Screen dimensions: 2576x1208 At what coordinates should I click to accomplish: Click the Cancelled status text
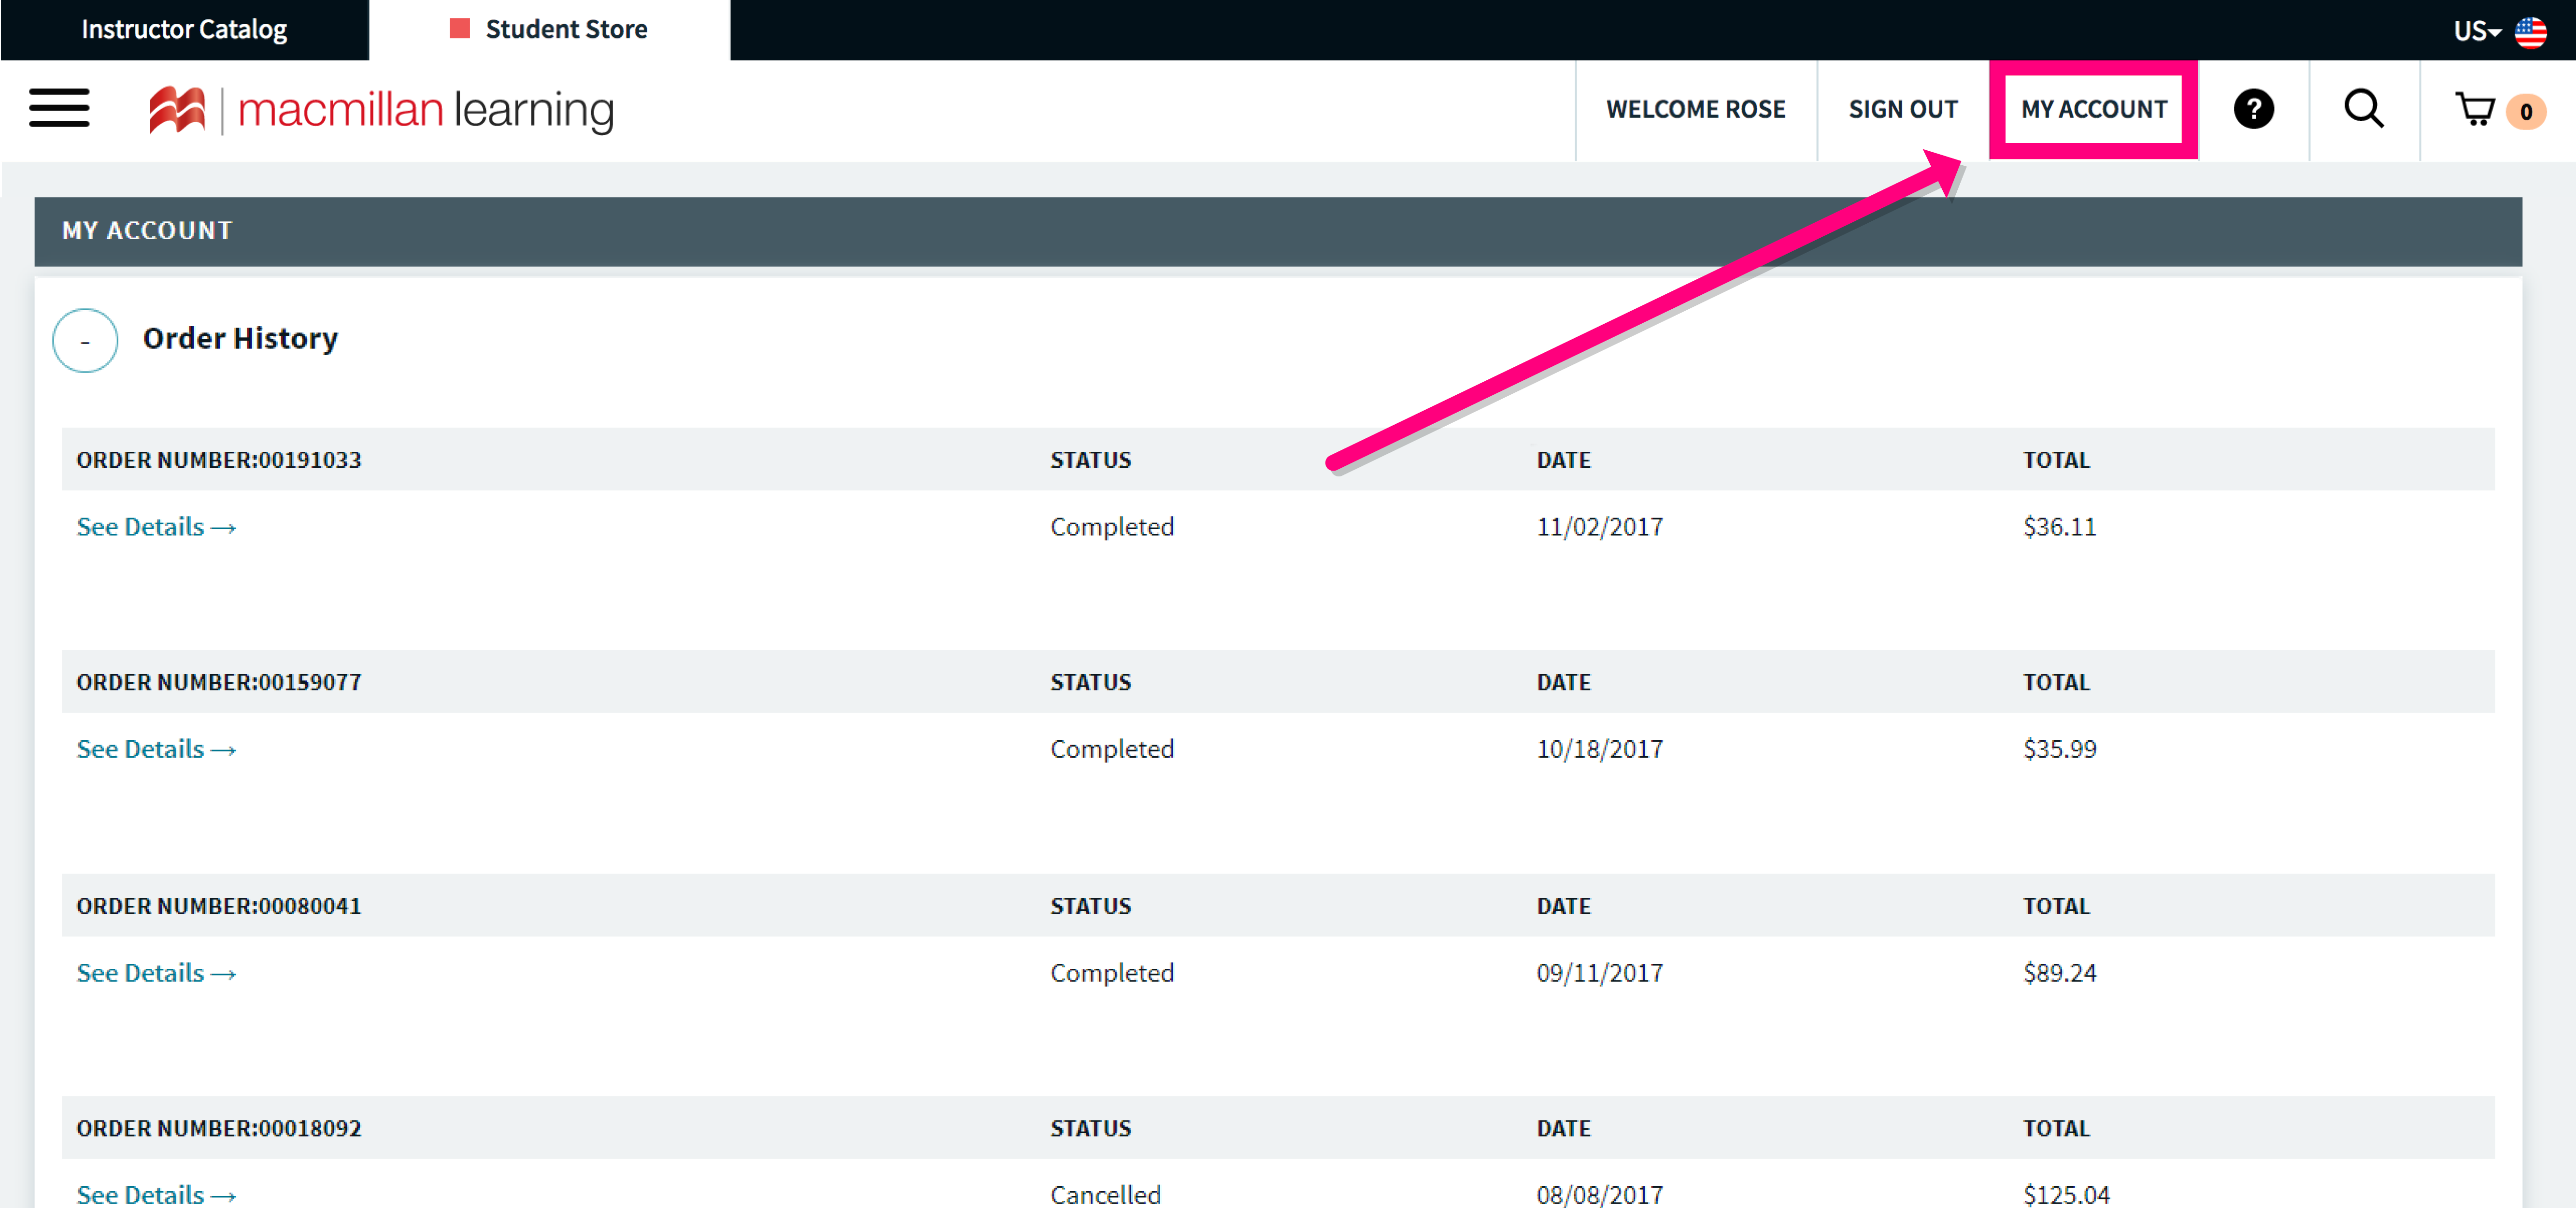click(x=1105, y=1194)
